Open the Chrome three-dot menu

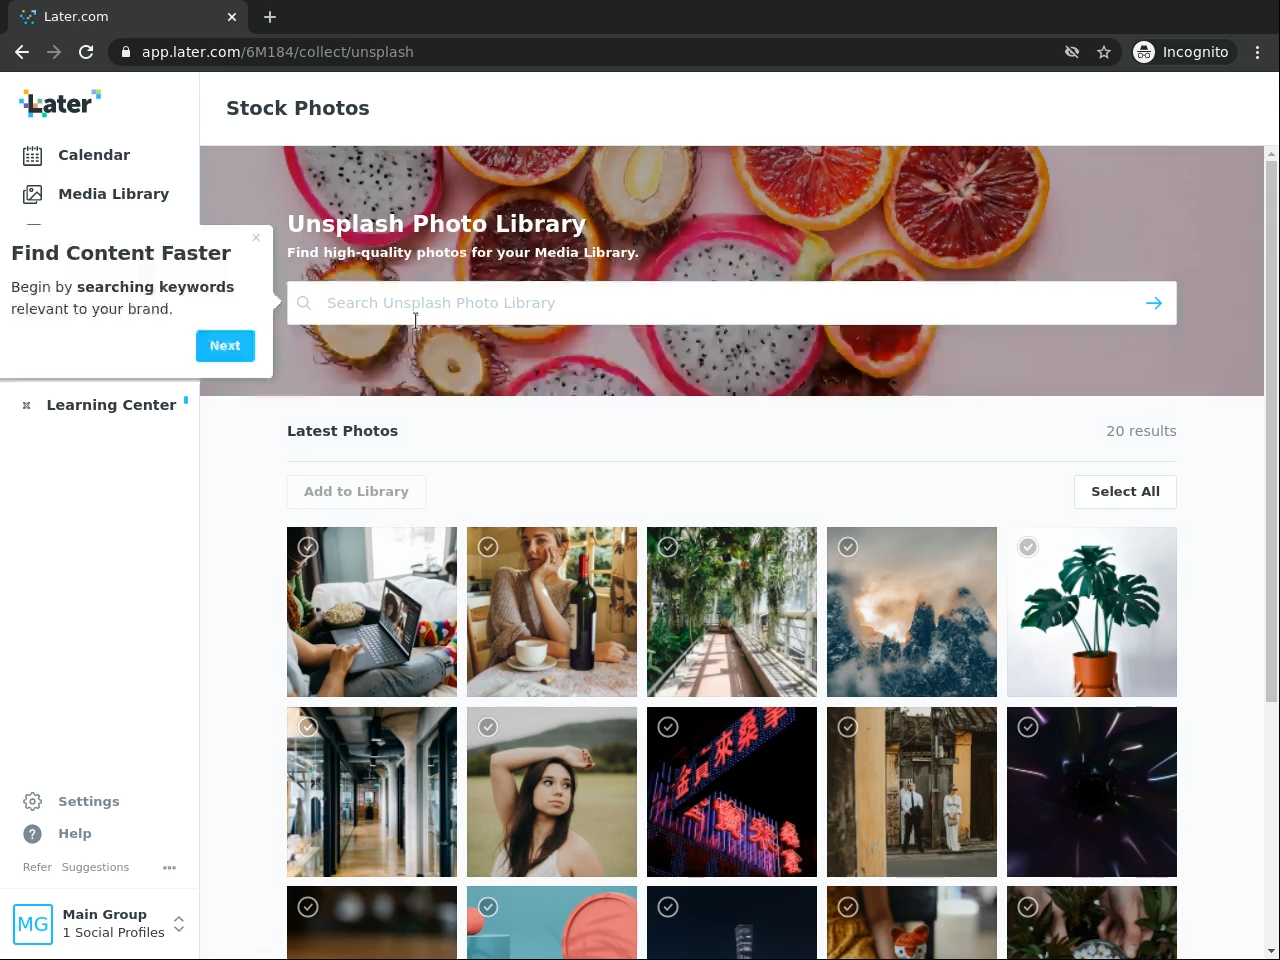pos(1258,52)
